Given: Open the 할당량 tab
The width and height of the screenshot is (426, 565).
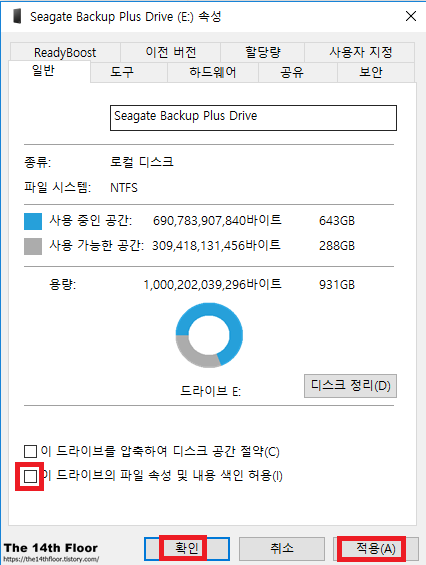Looking at the screenshot, I should point(262,53).
